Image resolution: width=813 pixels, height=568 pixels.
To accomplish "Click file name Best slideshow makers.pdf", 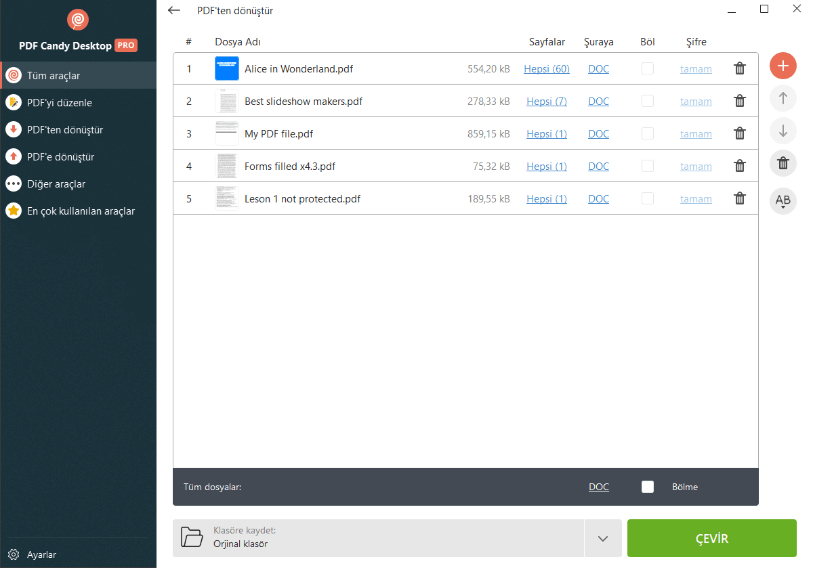I will tap(303, 101).
